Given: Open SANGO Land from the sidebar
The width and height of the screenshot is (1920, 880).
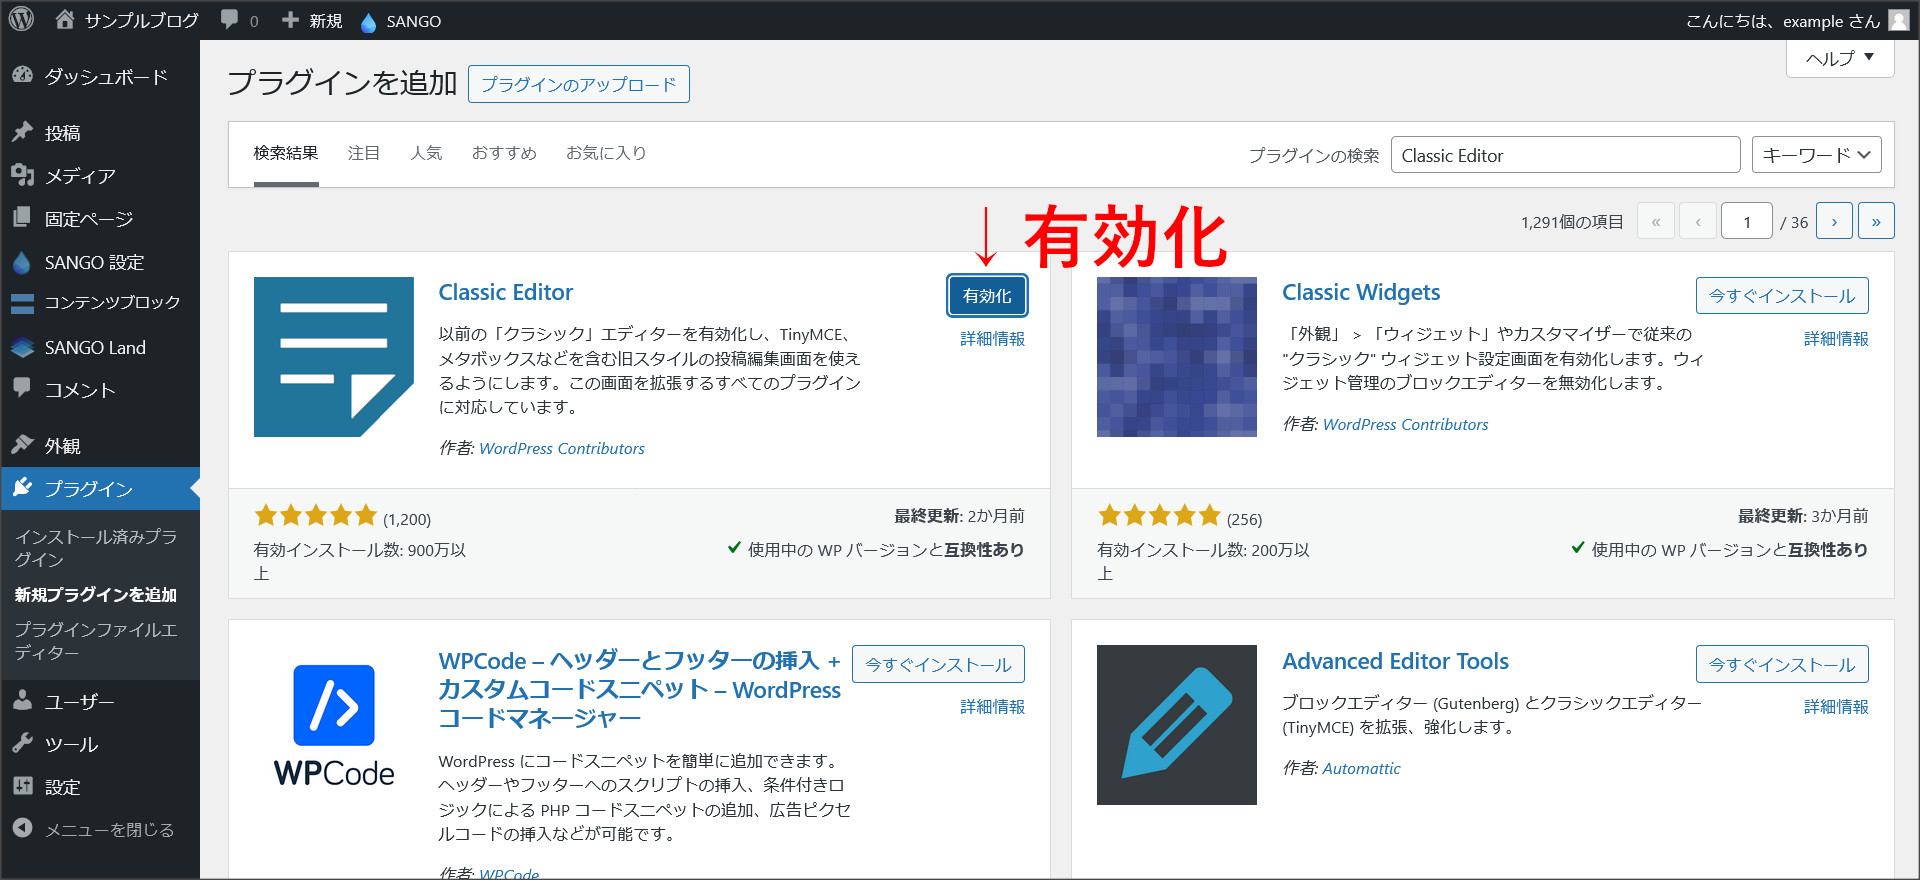Looking at the screenshot, I should click(95, 348).
